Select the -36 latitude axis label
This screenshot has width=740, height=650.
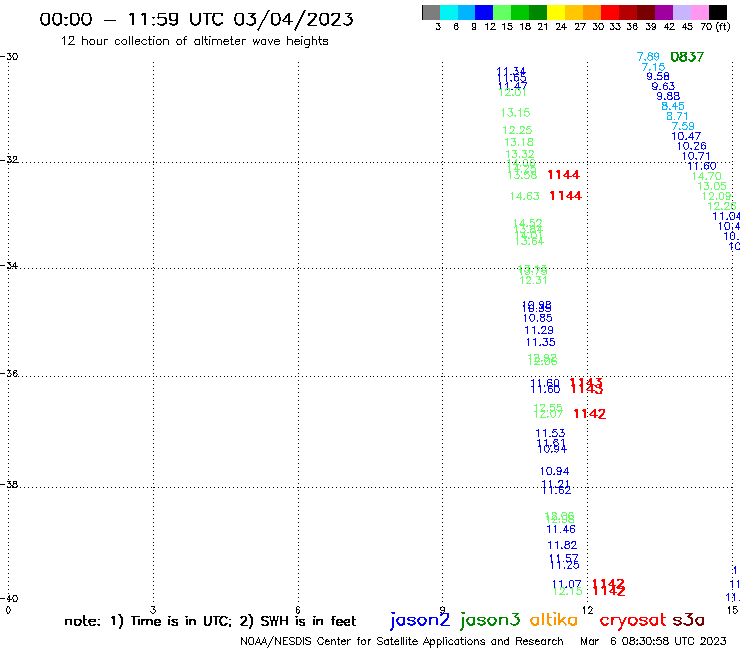9,374
